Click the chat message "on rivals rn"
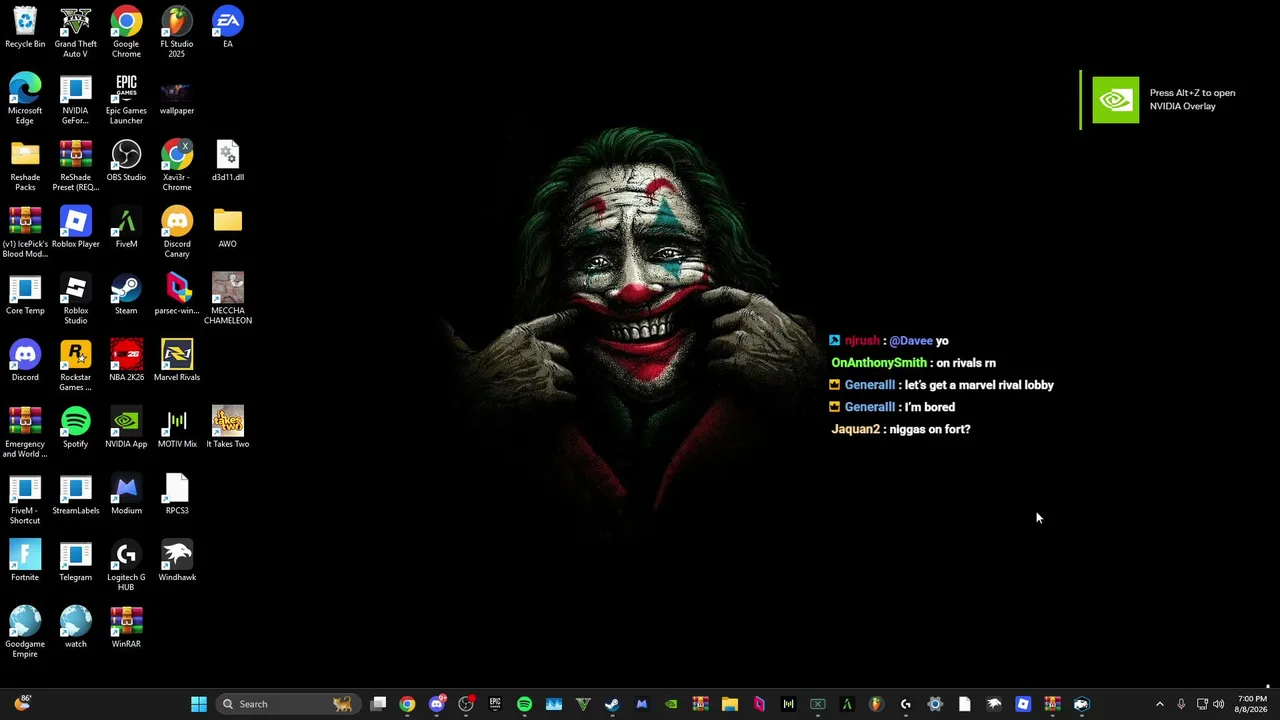1280x720 pixels. pyautogui.click(x=966, y=363)
